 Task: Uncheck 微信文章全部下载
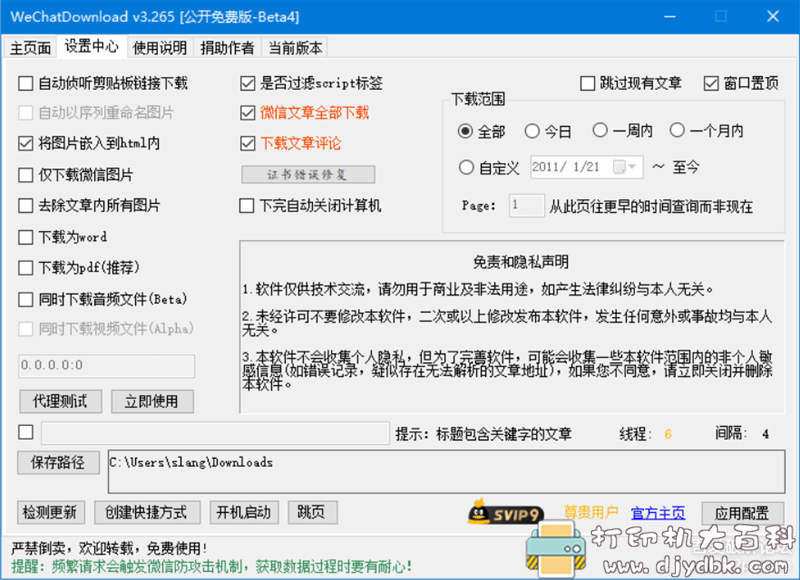coord(247,113)
